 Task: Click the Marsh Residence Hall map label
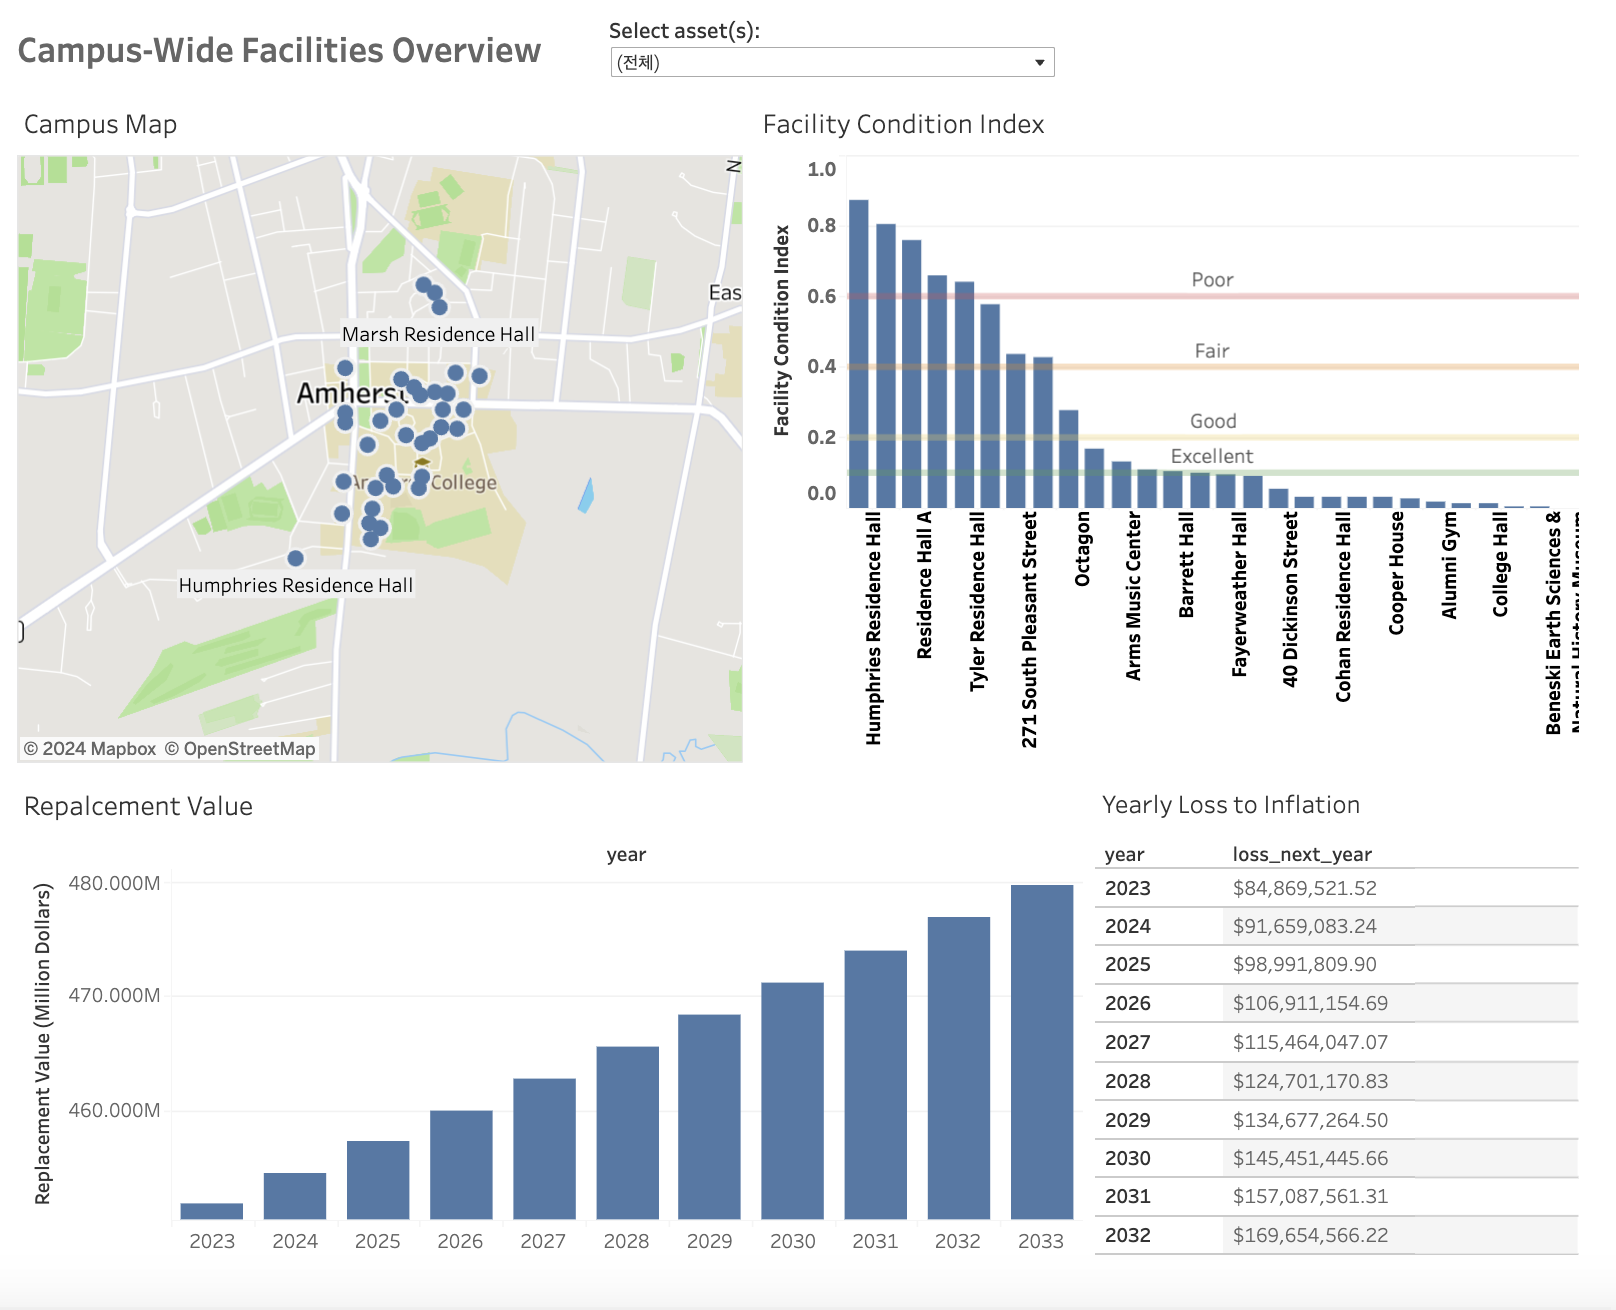(x=438, y=334)
